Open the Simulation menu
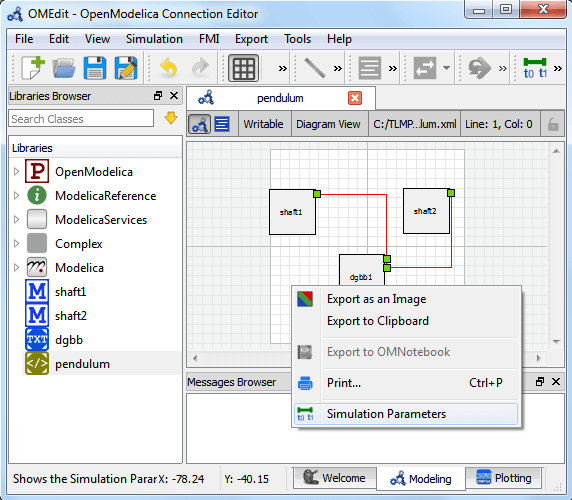572x500 pixels. (x=154, y=39)
